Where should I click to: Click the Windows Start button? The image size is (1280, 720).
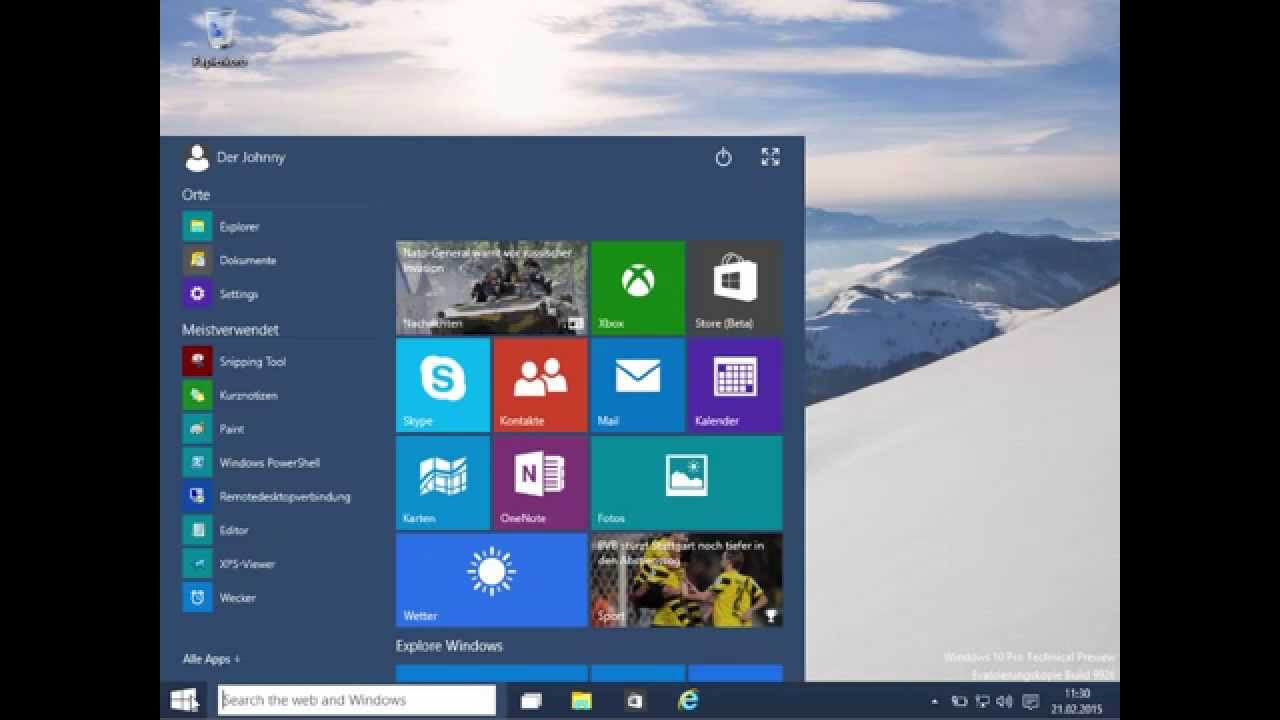pyautogui.click(x=184, y=700)
